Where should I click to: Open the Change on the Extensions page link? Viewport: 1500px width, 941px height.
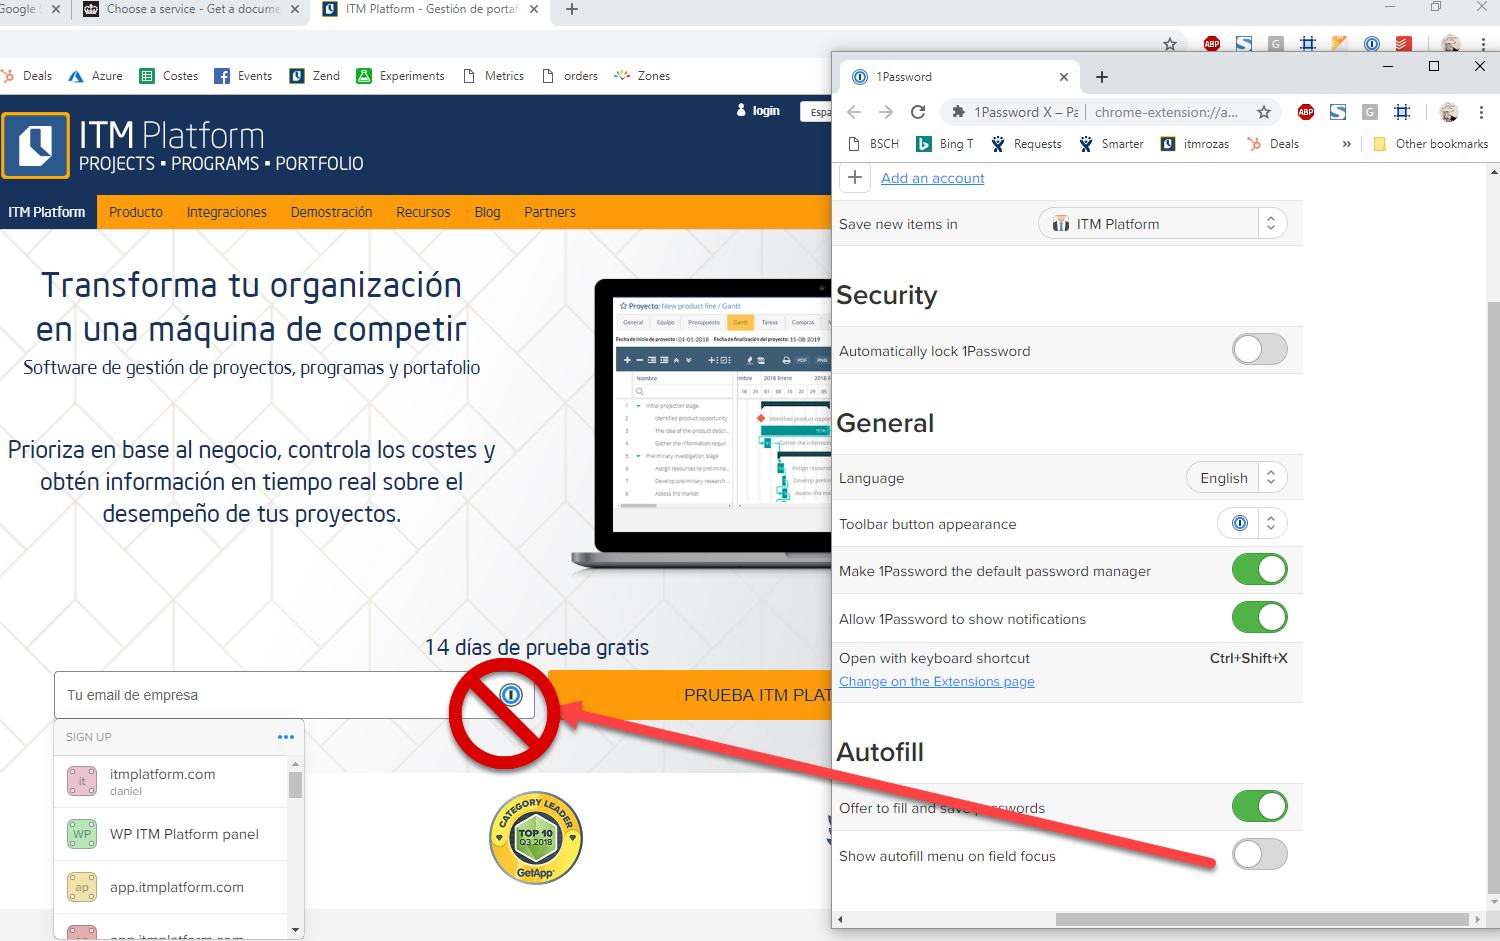coord(936,681)
